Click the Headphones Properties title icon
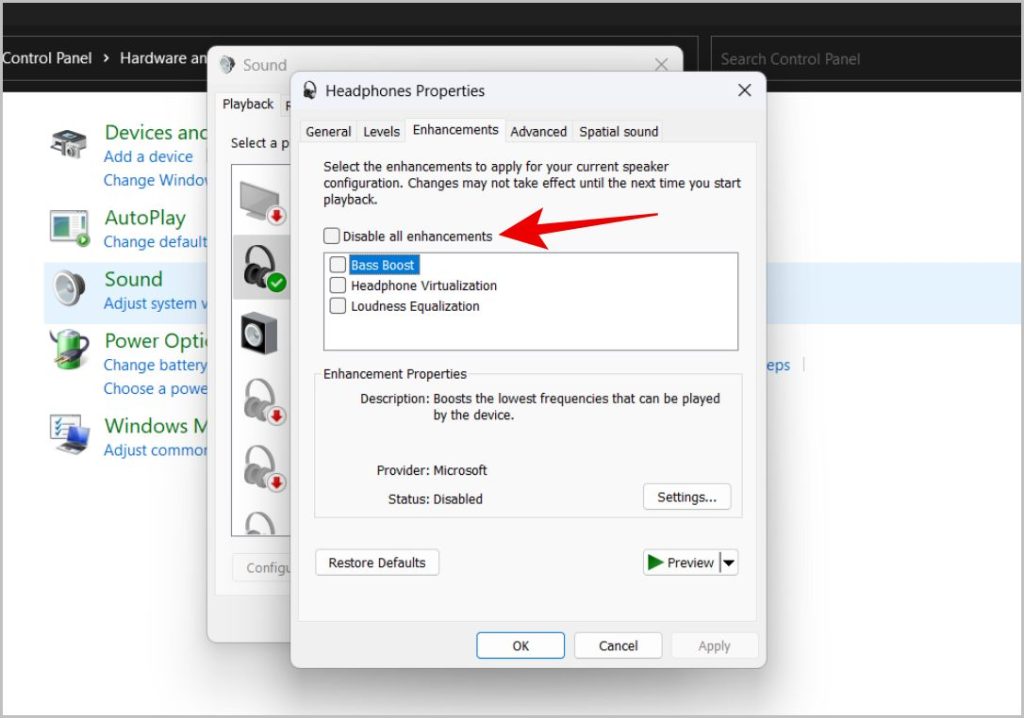 [310, 90]
